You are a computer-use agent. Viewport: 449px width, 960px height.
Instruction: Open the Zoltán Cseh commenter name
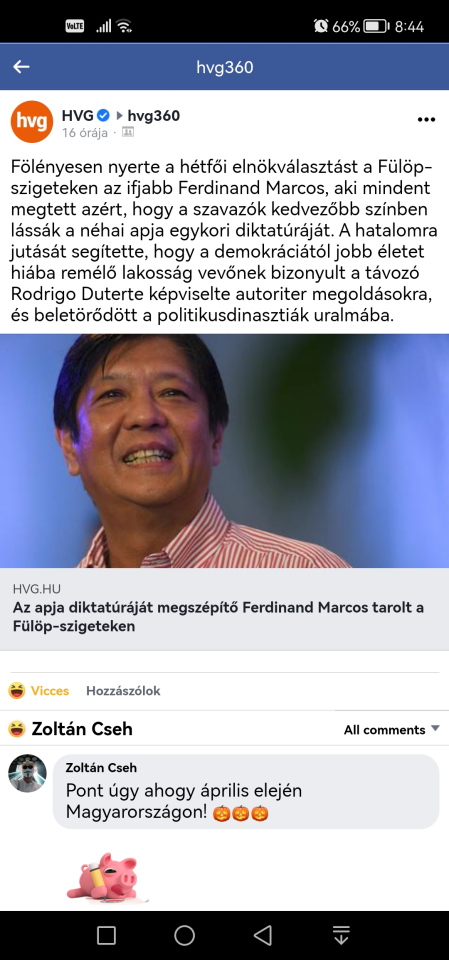[101, 767]
